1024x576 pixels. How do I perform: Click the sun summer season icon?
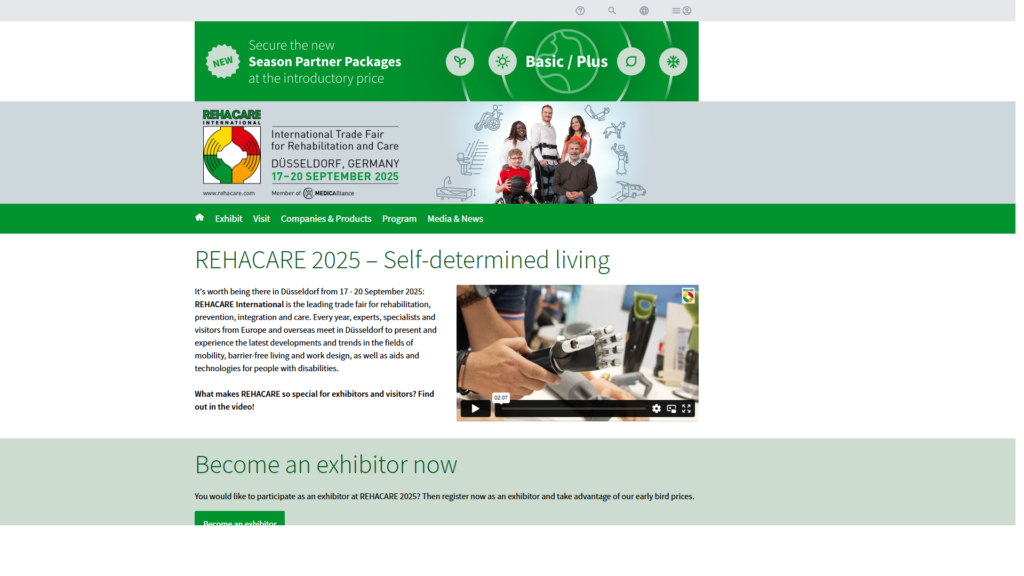click(502, 61)
